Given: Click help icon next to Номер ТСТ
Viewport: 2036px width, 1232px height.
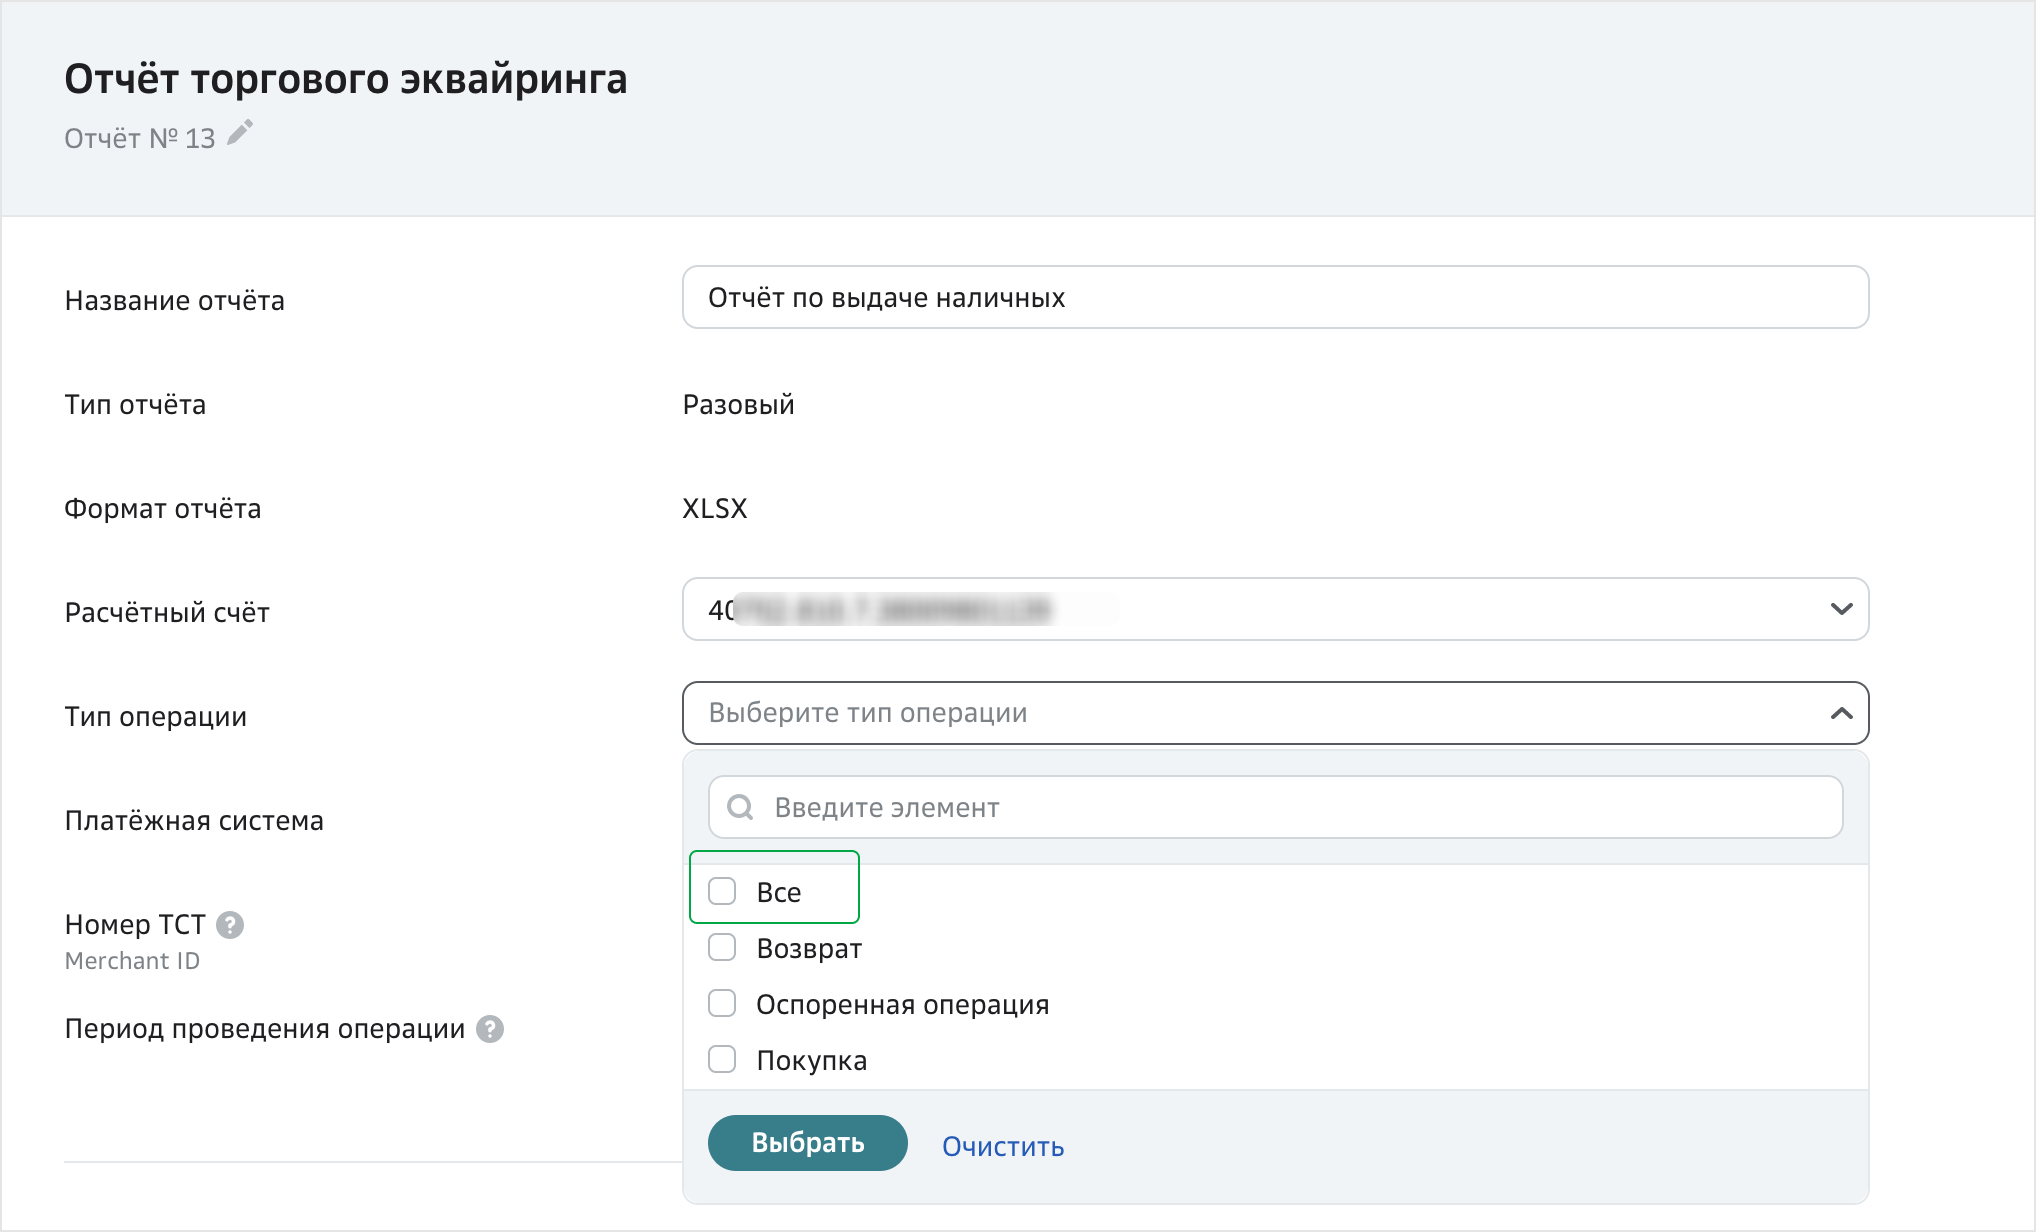Looking at the screenshot, I should [230, 925].
